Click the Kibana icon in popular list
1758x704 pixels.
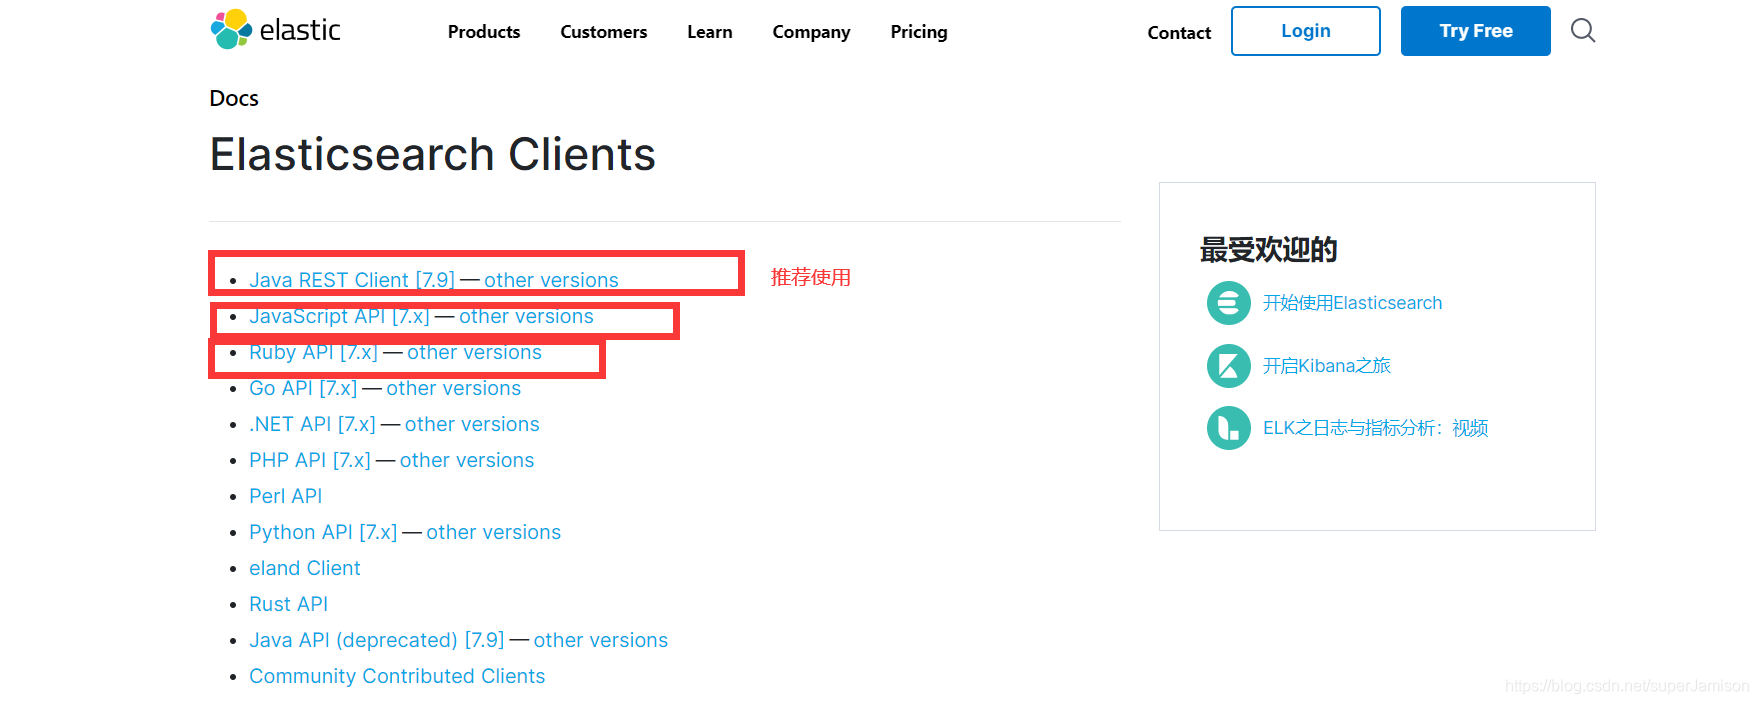1228,366
